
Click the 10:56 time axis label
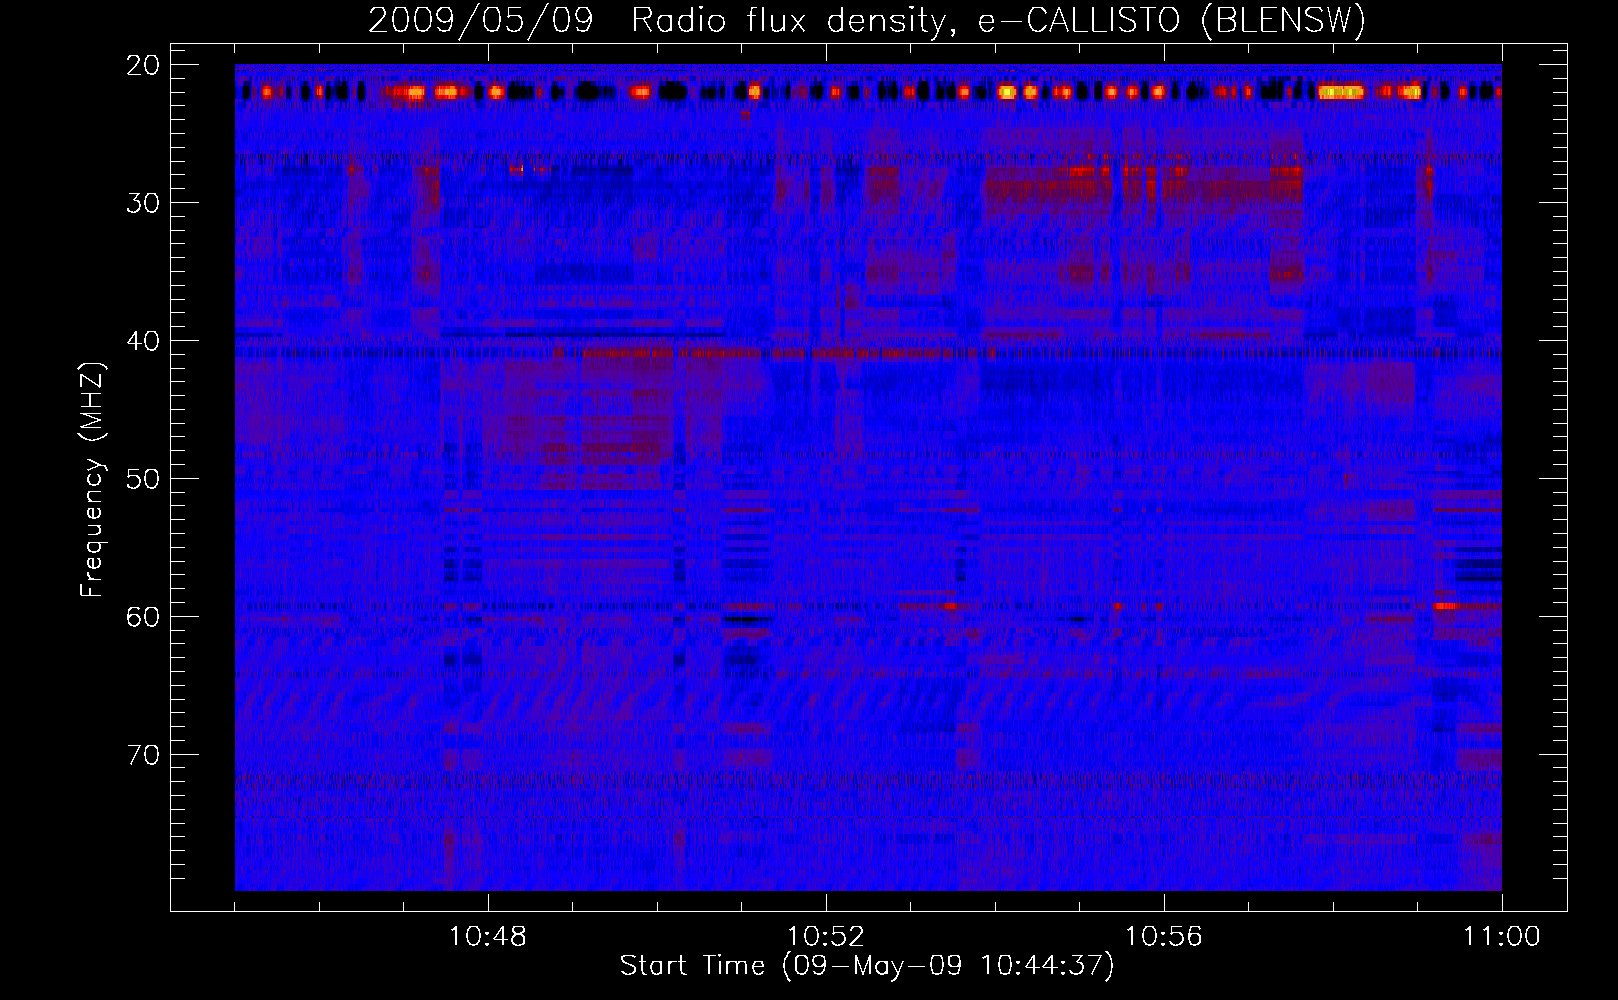click(x=1164, y=937)
